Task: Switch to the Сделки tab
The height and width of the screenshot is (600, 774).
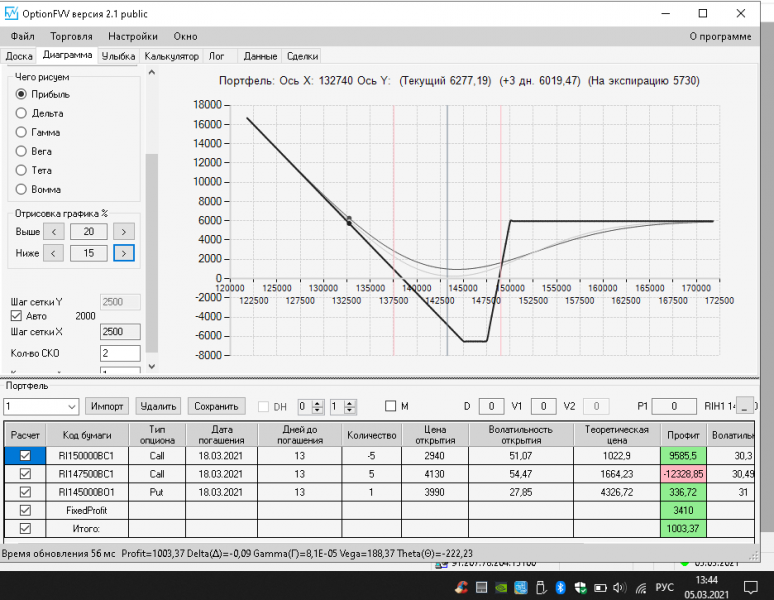Action: pyautogui.click(x=302, y=56)
